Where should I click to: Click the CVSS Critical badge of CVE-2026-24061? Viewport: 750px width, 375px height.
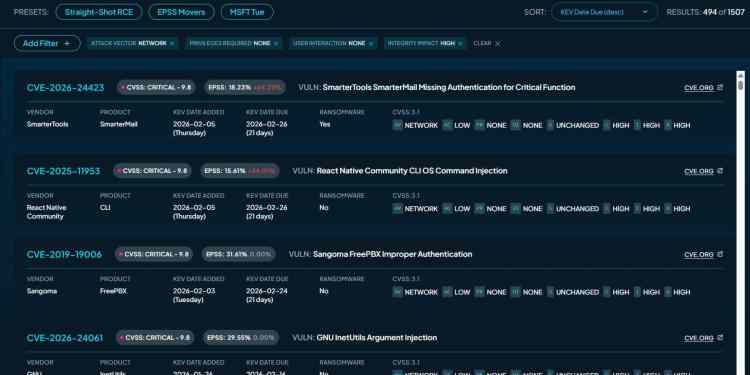point(155,338)
